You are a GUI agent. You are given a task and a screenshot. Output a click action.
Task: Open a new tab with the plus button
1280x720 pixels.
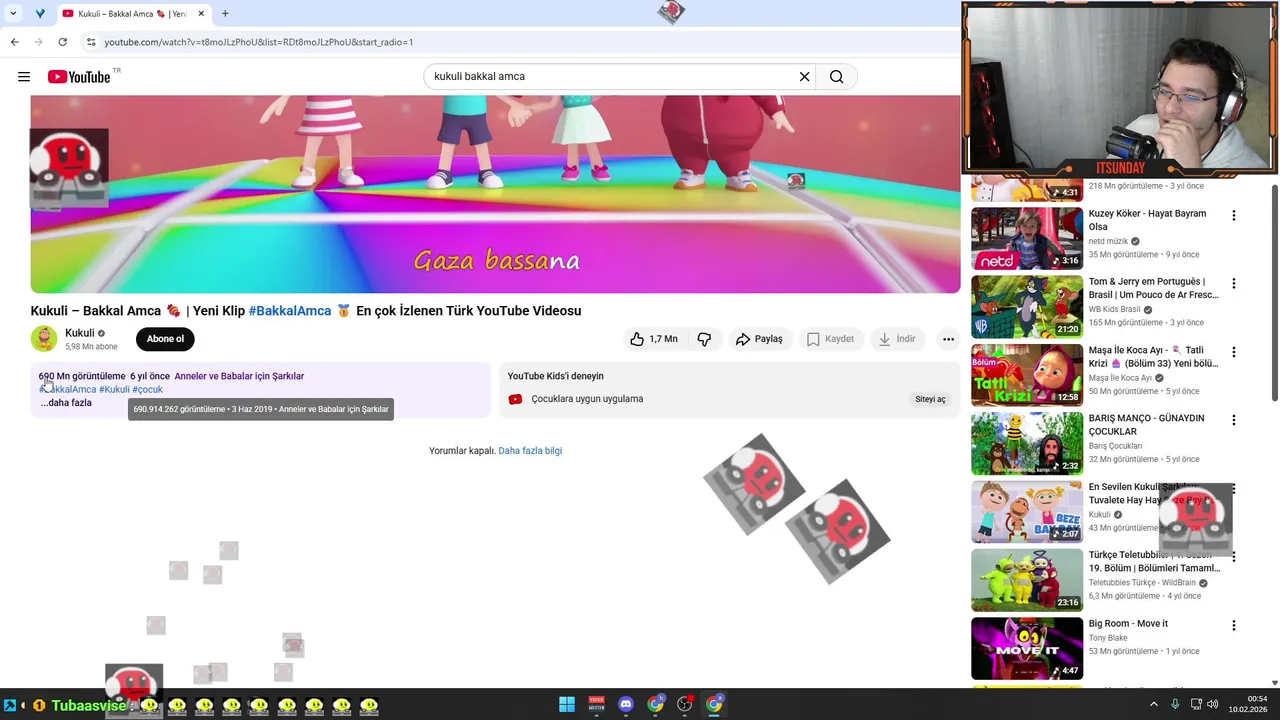click(225, 14)
